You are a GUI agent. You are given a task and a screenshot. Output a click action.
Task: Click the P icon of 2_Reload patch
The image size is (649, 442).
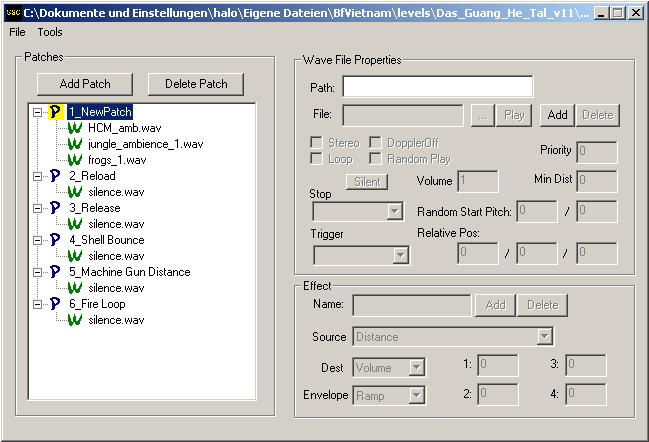click(55, 176)
